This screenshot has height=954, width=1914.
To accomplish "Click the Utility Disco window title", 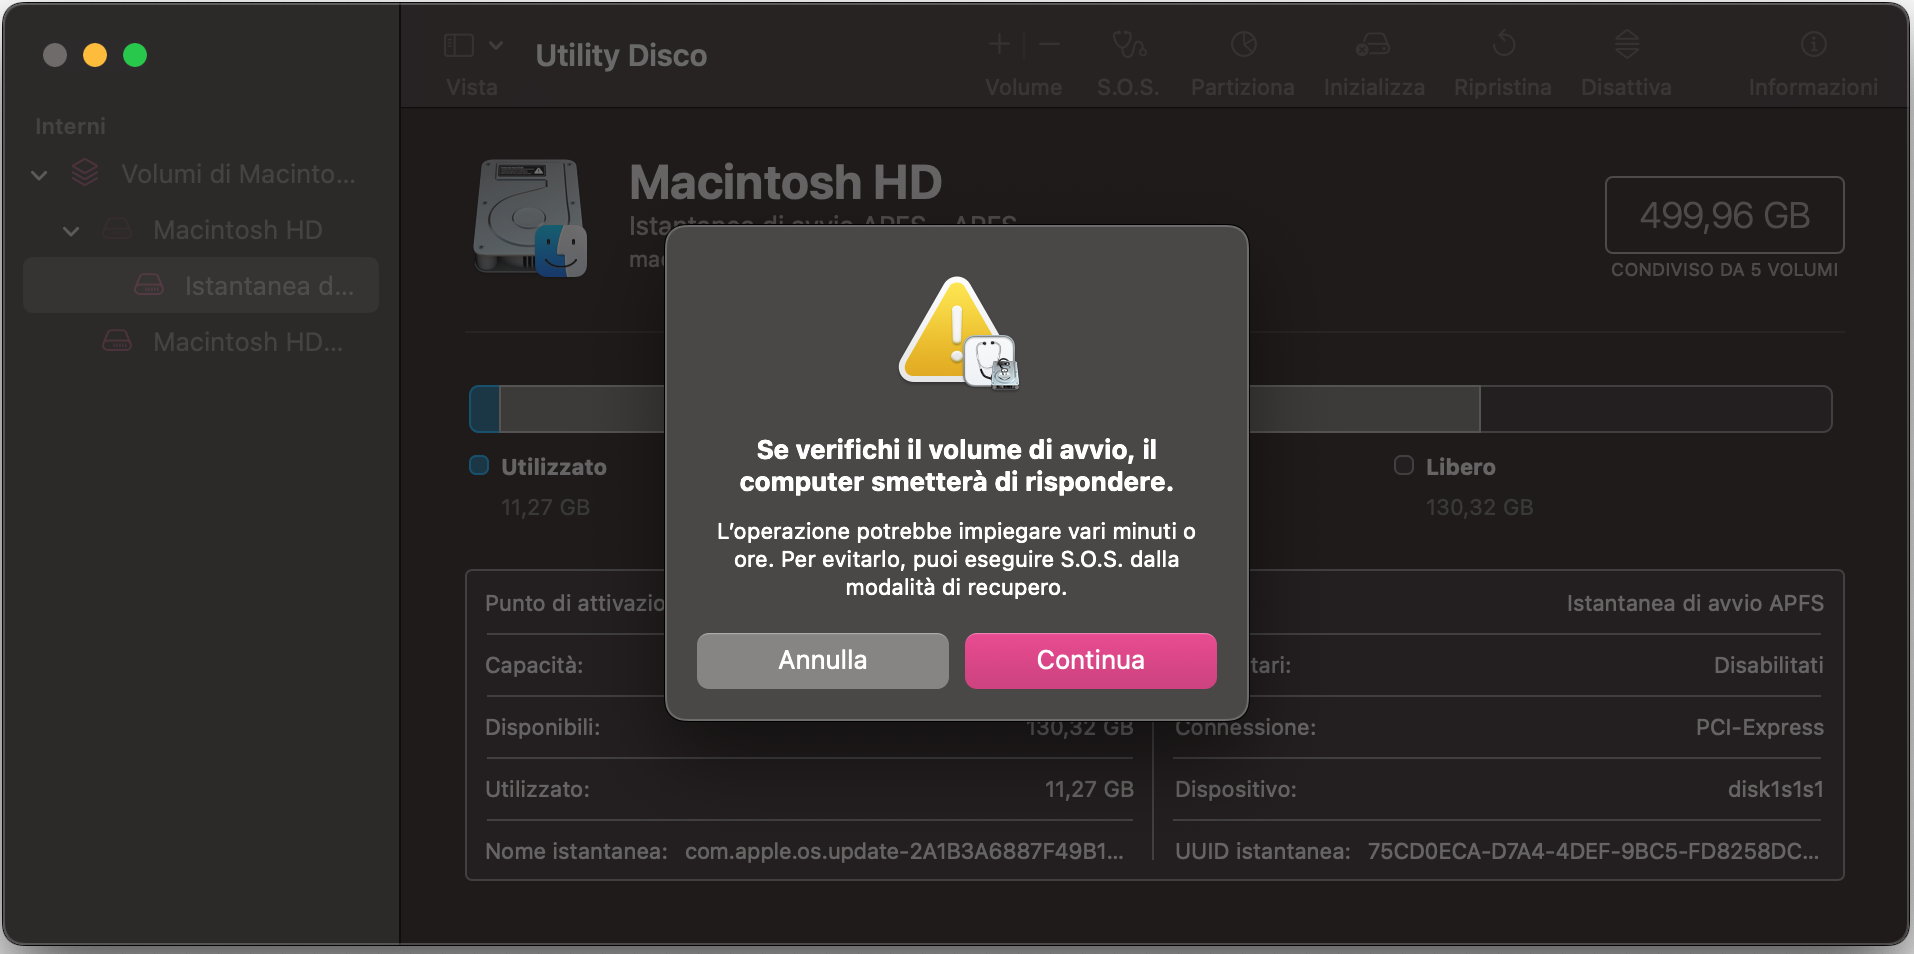I will [x=621, y=55].
